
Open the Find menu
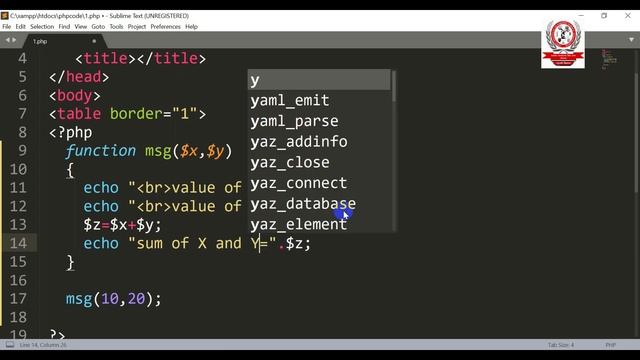(64, 27)
